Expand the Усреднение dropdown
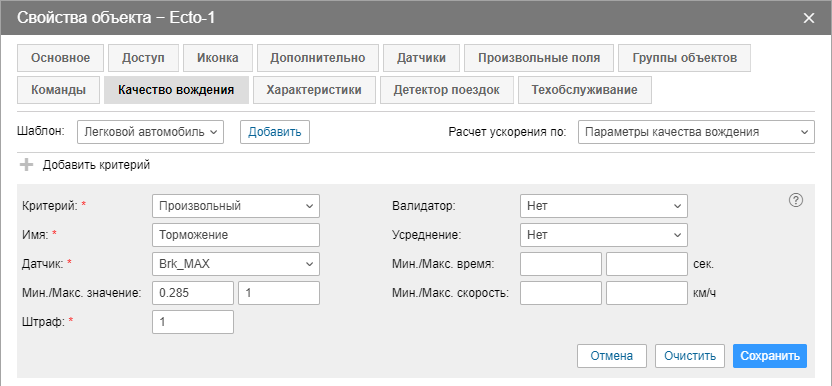Viewport: 832px width, 386px height. [x=604, y=235]
